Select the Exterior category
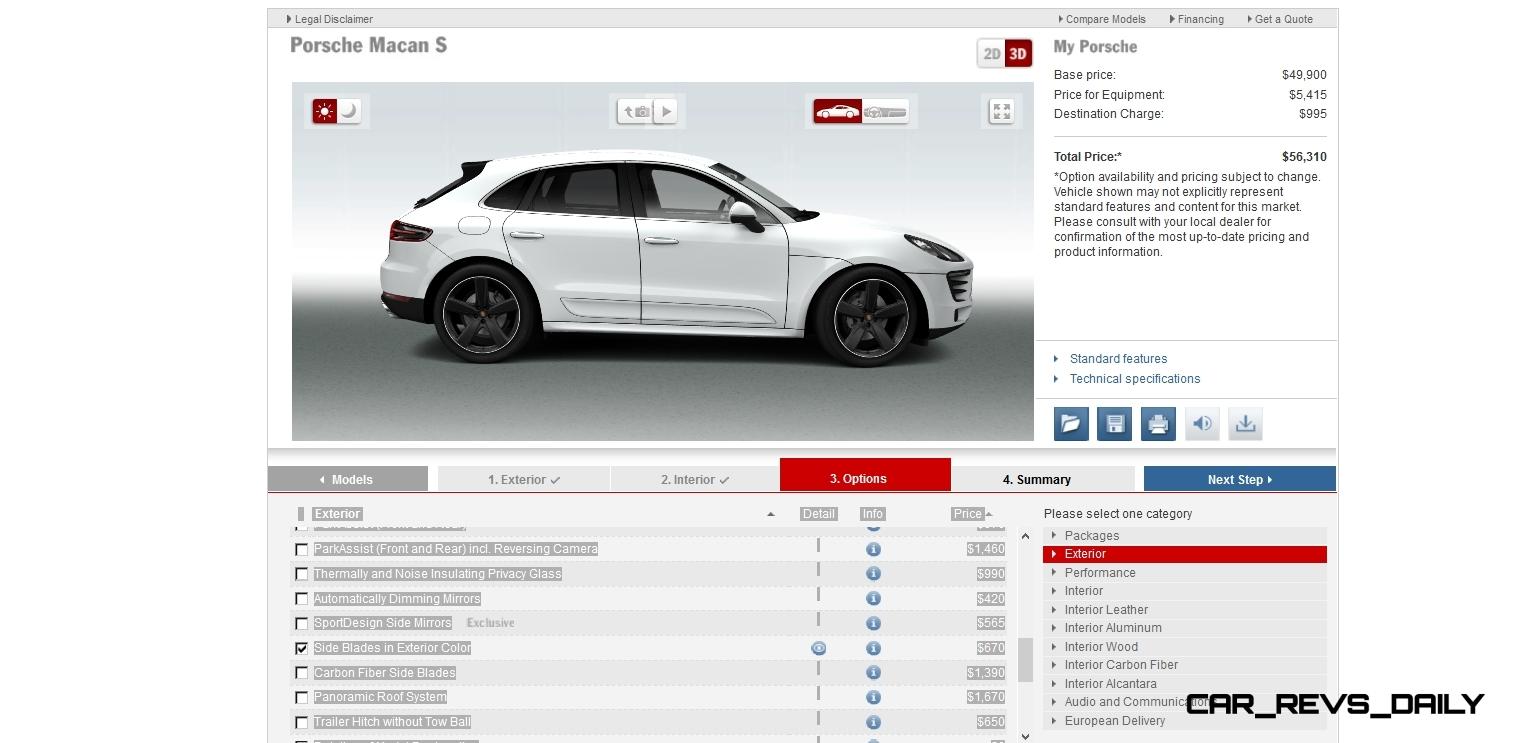 (x=1184, y=554)
